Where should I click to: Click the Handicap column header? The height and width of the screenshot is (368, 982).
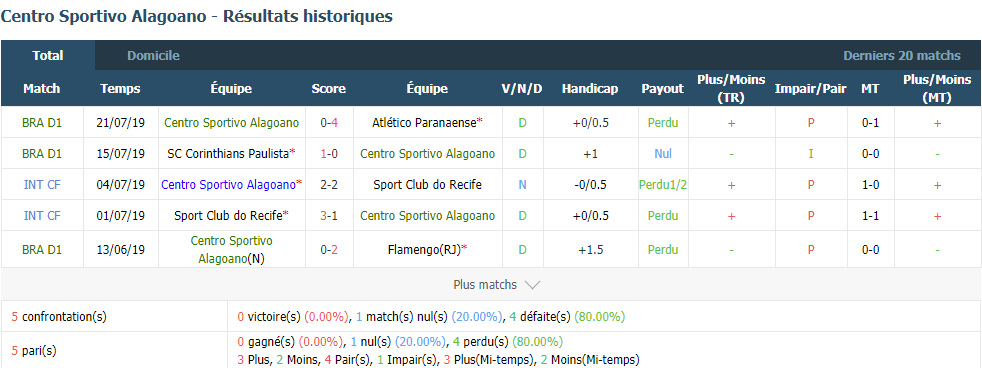[589, 89]
